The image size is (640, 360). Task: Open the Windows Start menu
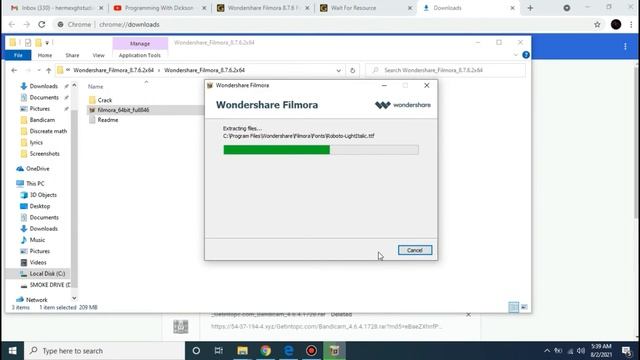tap(12, 351)
